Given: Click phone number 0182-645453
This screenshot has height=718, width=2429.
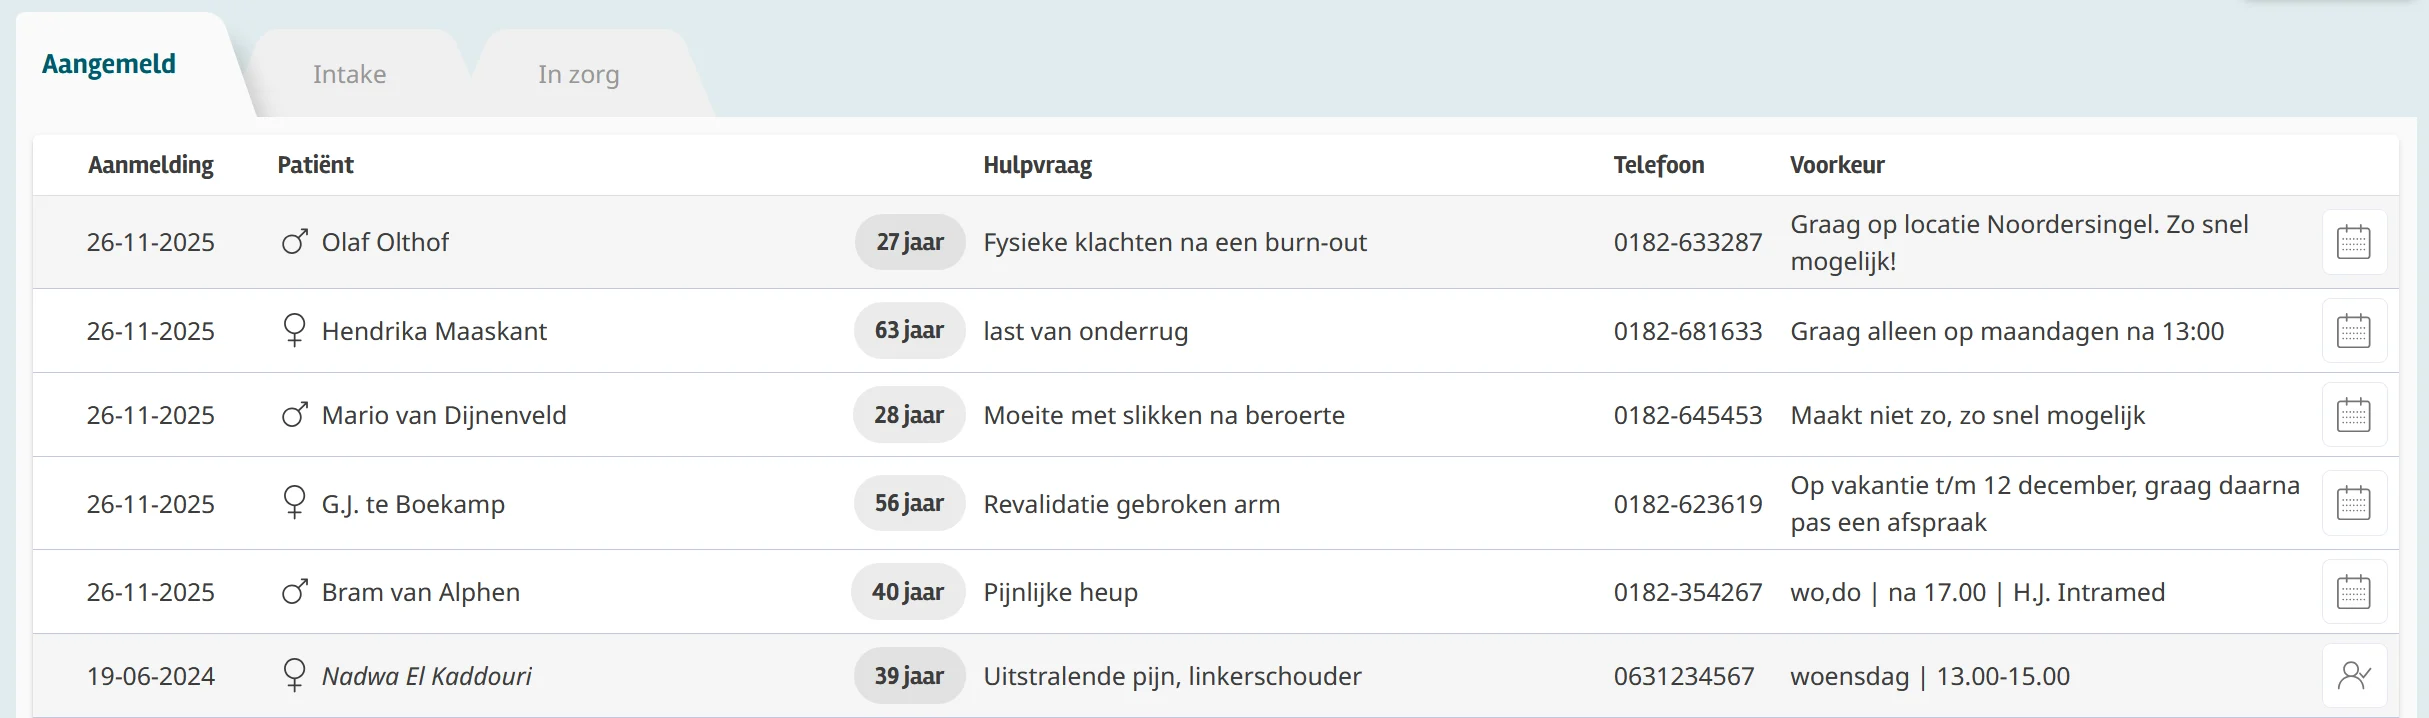Looking at the screenshot, I should point(1687,415).
